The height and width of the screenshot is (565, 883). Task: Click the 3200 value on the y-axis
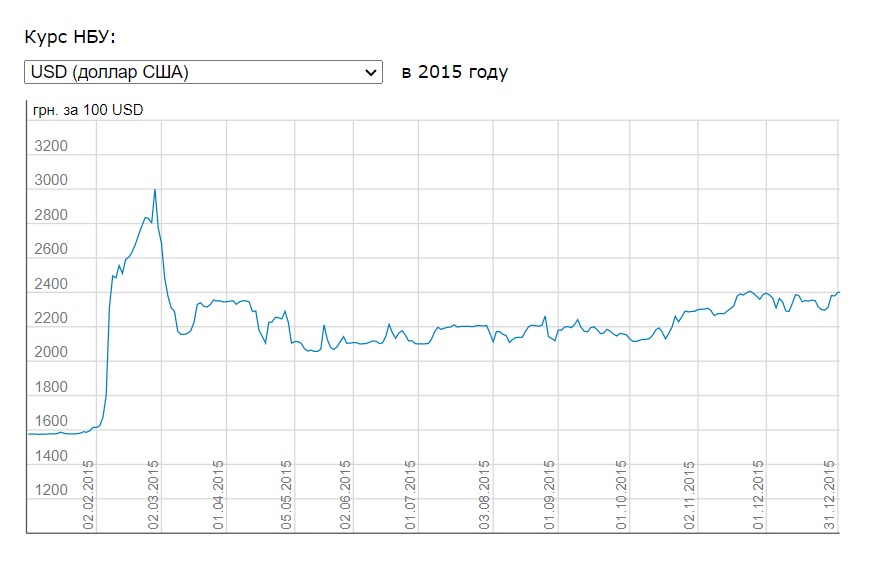pos(50,147)
